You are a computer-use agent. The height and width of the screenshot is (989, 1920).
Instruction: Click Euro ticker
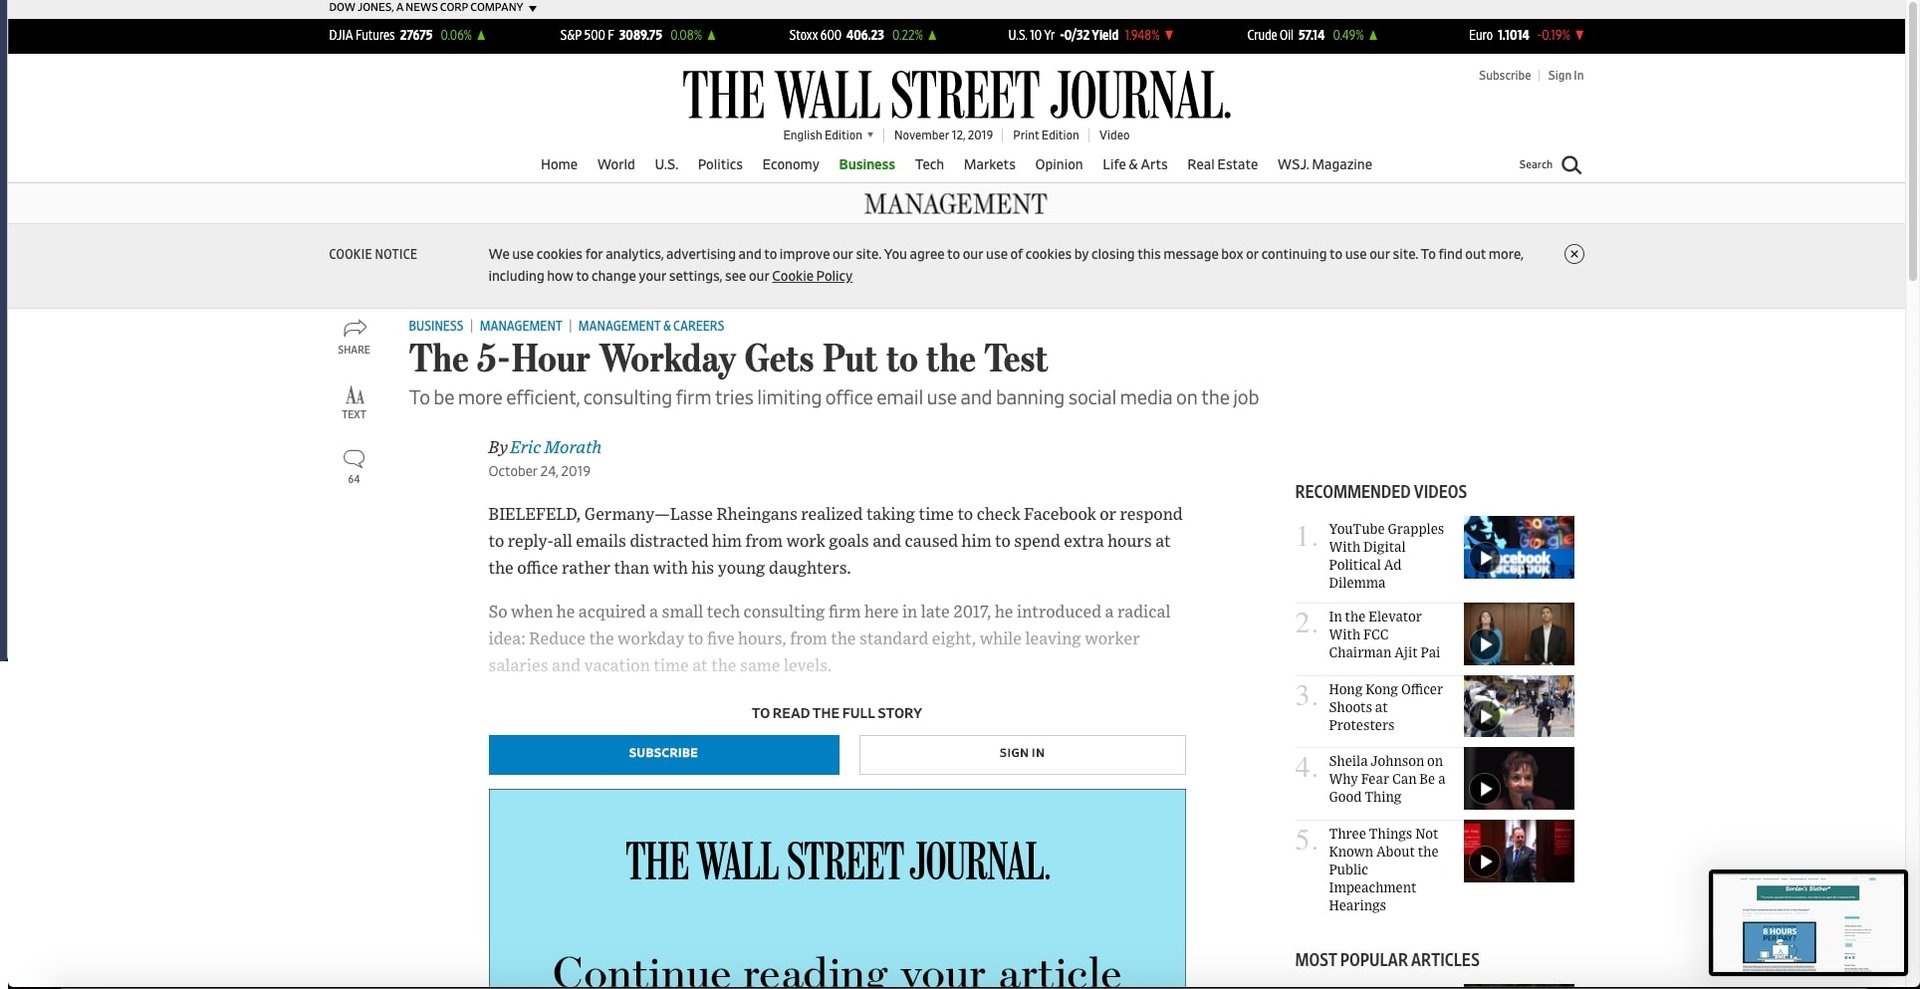click(1526, 35)
